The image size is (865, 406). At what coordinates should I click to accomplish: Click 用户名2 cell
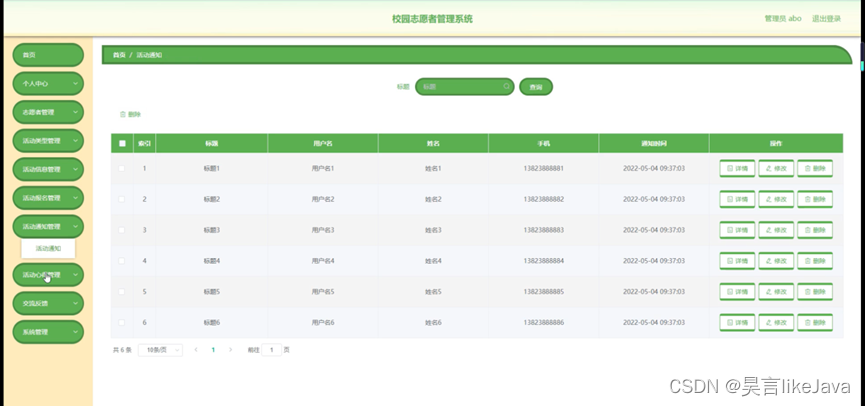point(323,199)
